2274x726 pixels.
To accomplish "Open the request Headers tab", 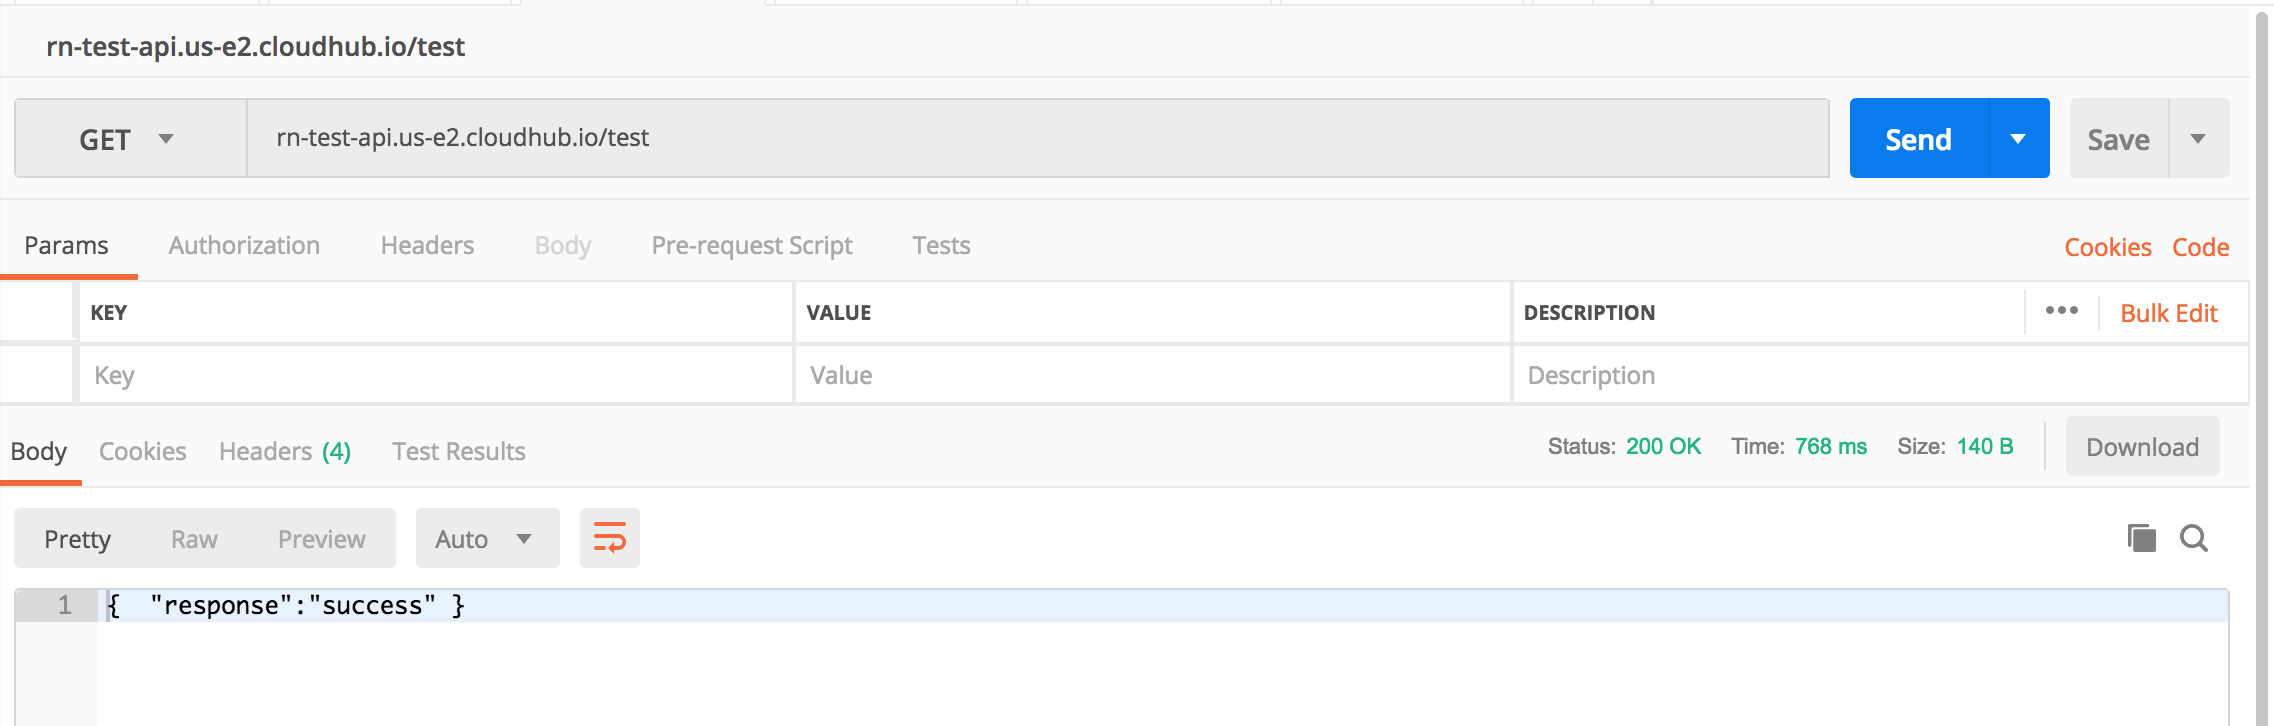I will pos(427,246).
